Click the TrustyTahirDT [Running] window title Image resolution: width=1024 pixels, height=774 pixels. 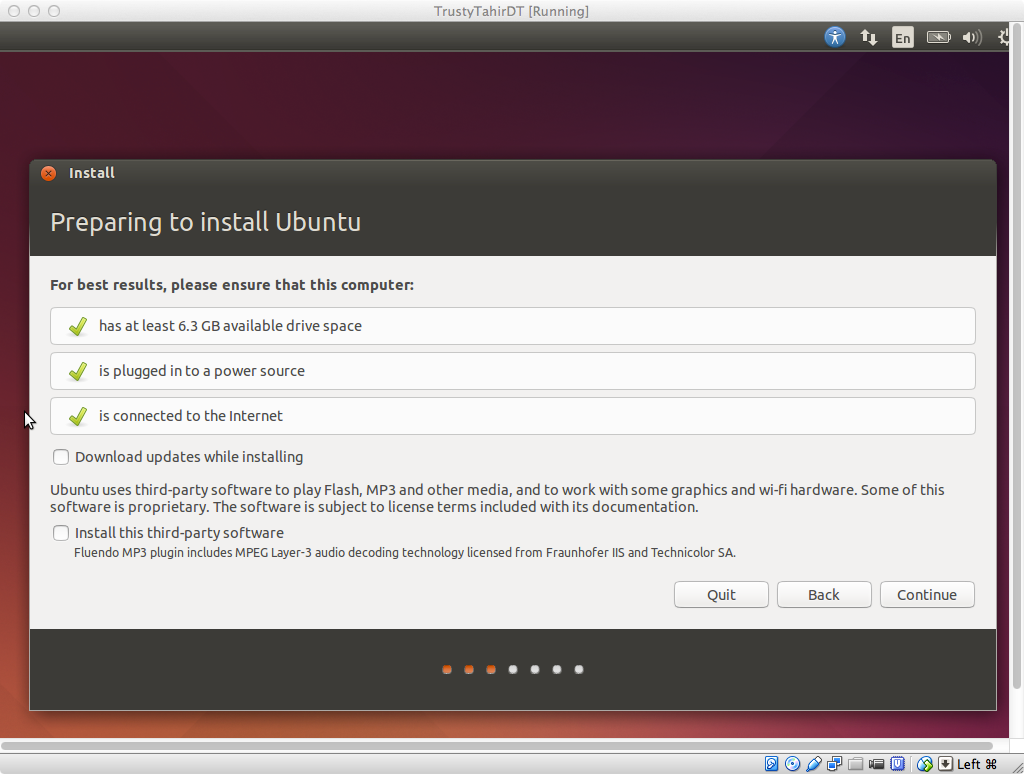click(511, 11)
